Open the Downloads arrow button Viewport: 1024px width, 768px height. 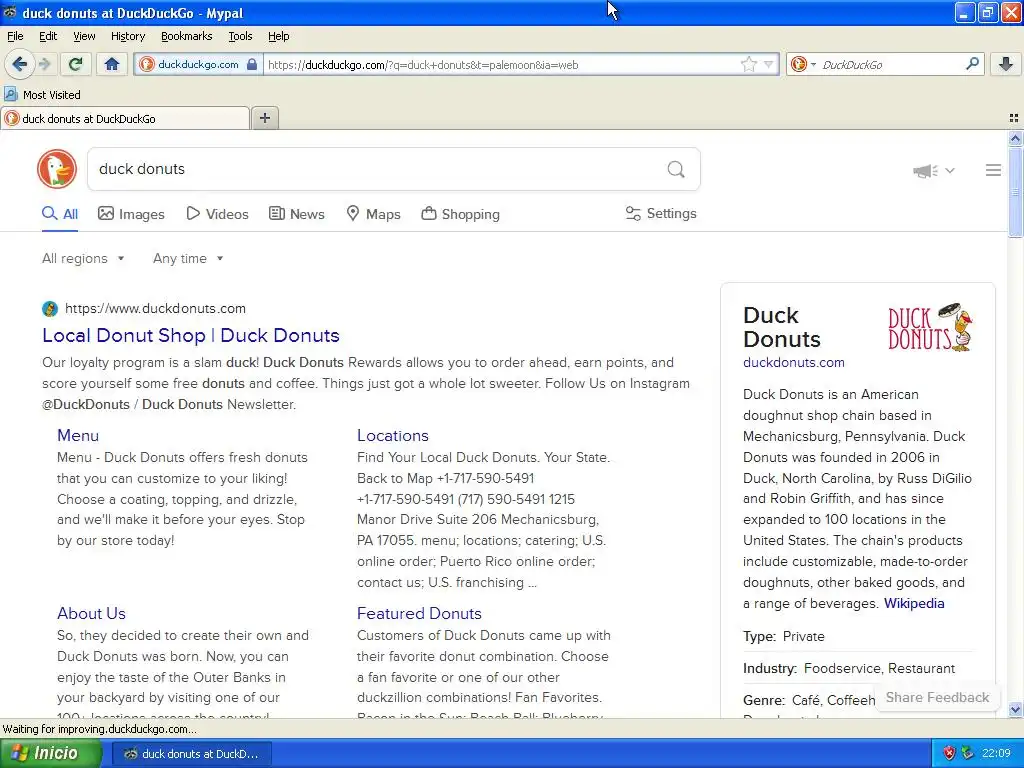coord(1006,64)
